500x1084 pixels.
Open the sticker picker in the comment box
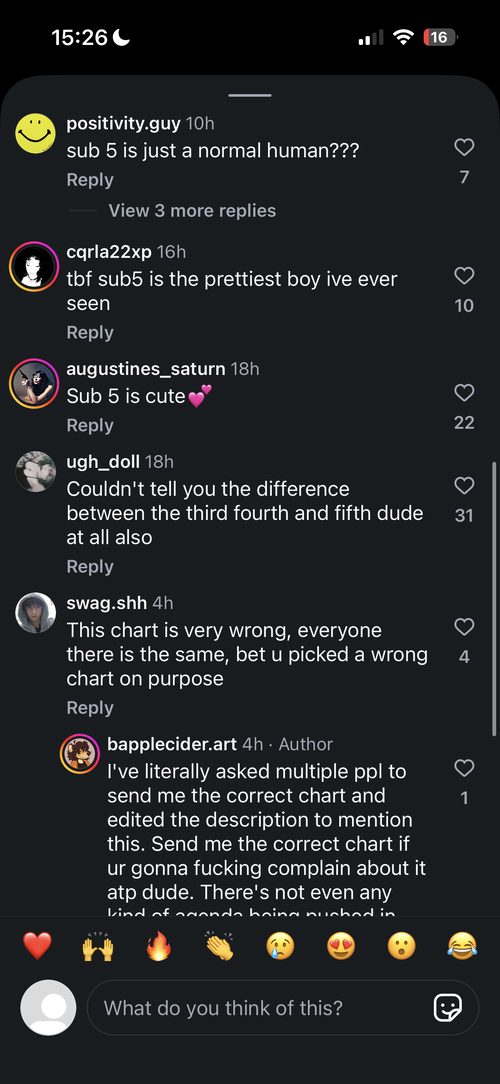(447, 1008)
